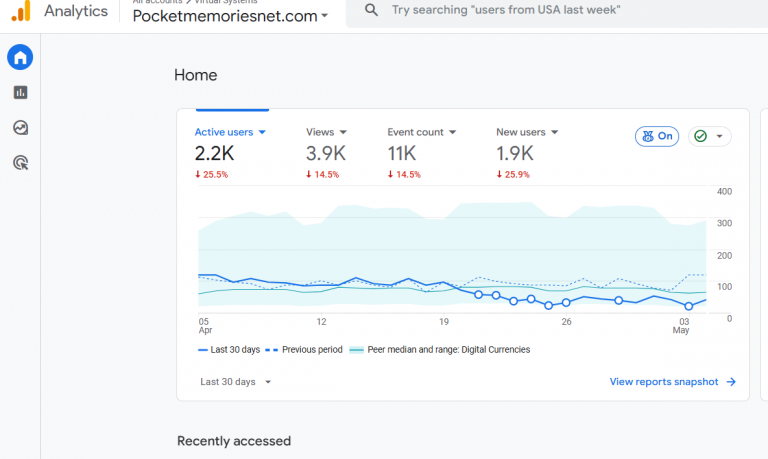This screenshot has height=459, width=768.
Task: Open the Advertising icon in sidebar
Action: point(20,163)
